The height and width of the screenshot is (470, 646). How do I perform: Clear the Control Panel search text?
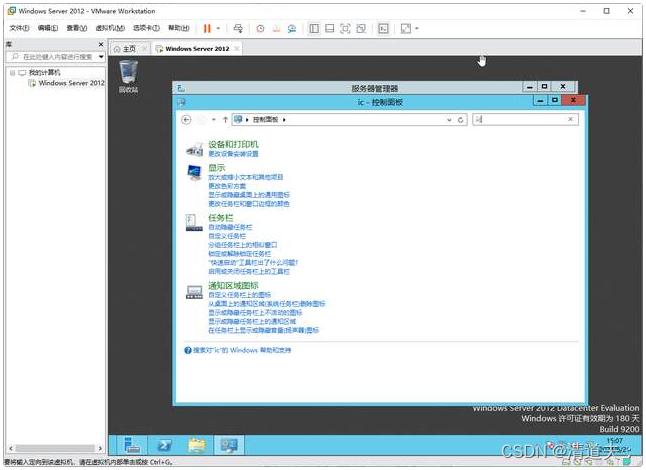tap(571, 119)
